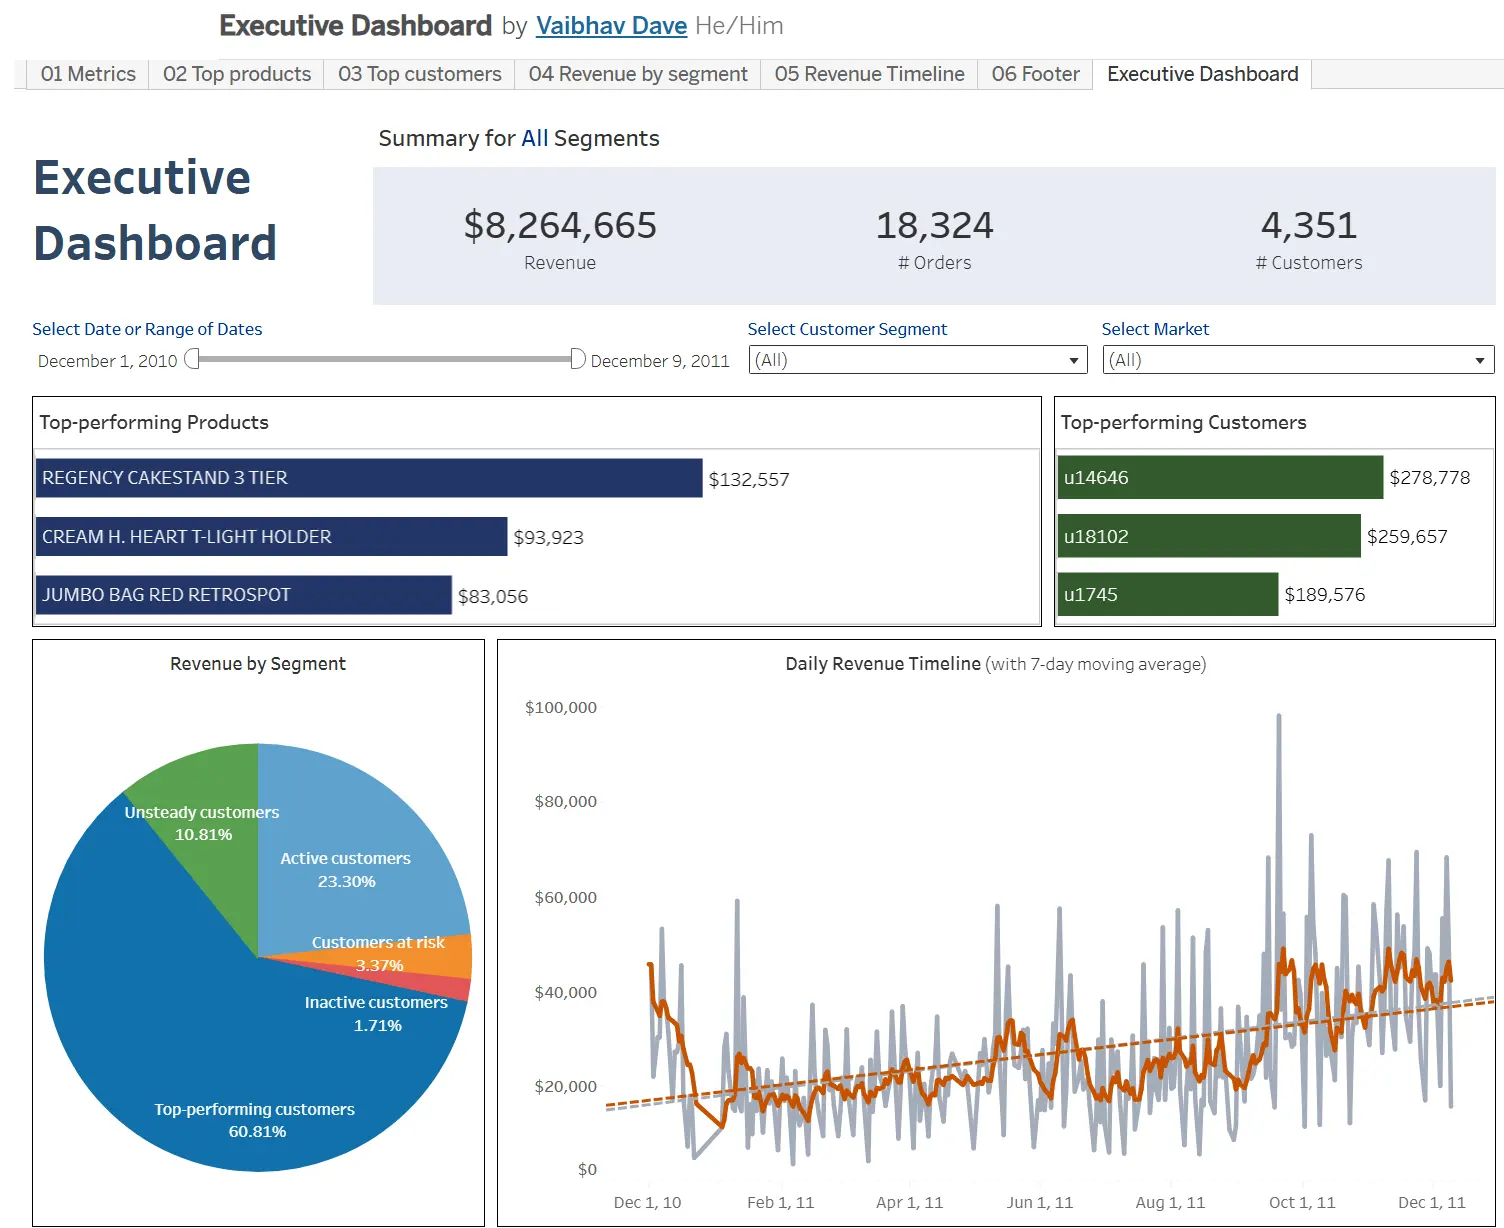This screenshot has width=1504, height=1228.
Task: Select JUMBO BAG RED RETROSPOT bar
Action: pyautogui.click(x=243, y=595)
